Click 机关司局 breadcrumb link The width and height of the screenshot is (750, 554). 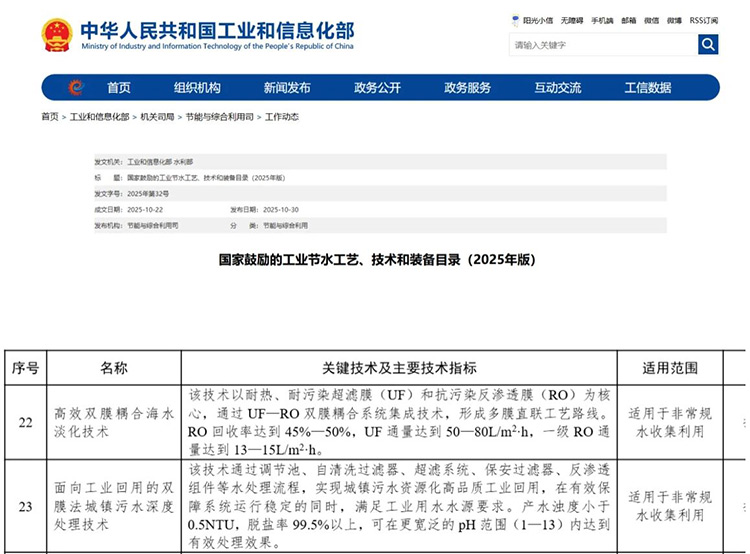[x=157, y=117]
